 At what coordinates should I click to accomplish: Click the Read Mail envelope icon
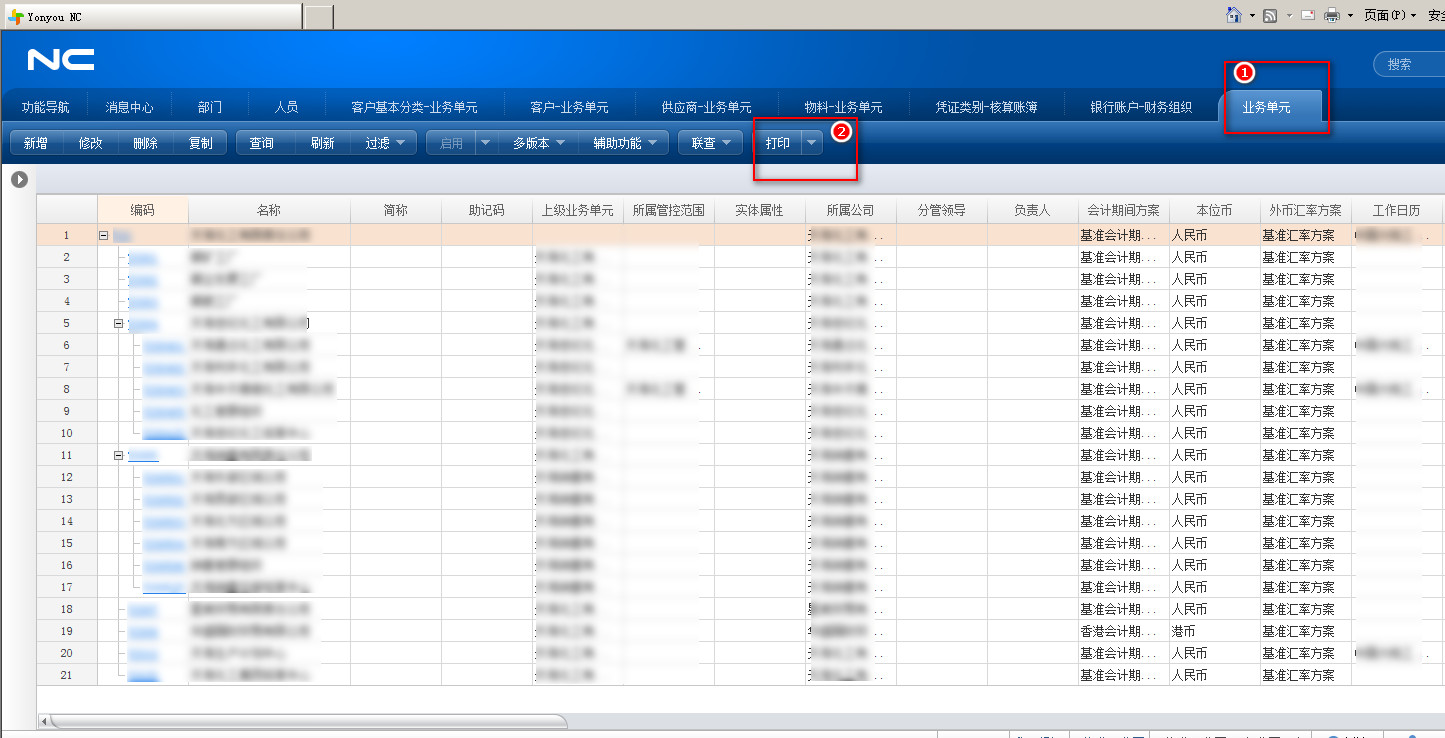click(x=1307, y=15)
